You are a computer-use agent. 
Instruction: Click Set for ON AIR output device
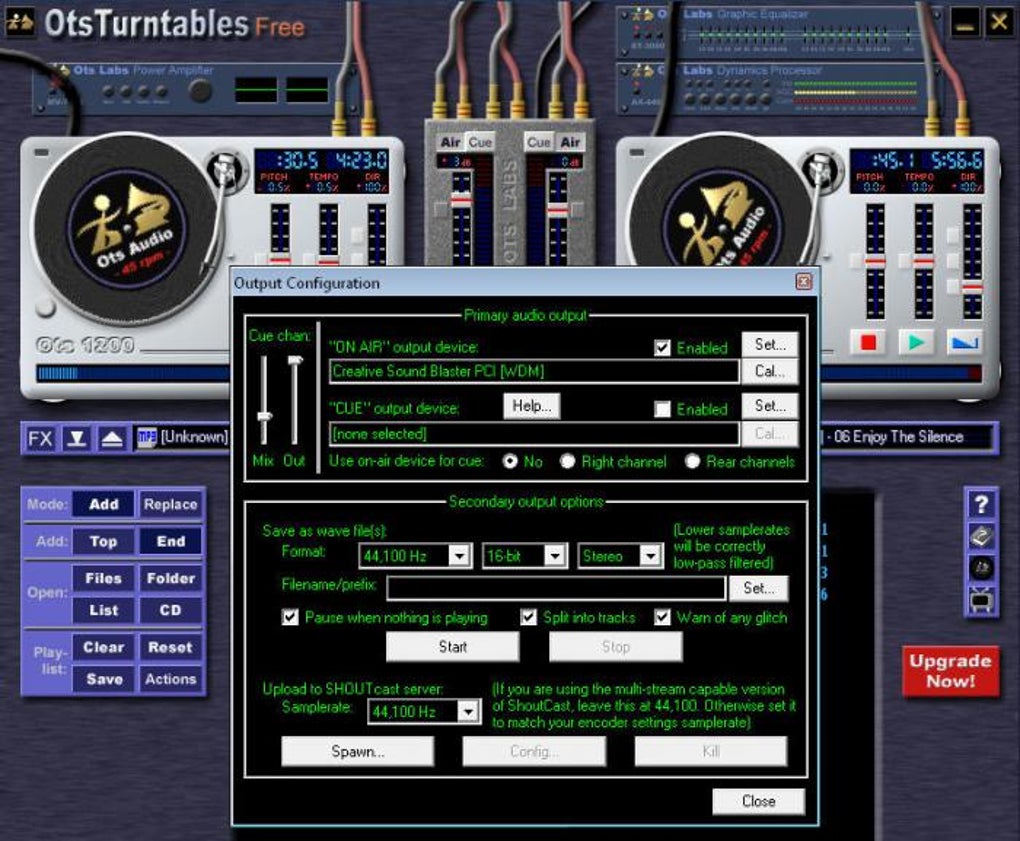point(770,344)
